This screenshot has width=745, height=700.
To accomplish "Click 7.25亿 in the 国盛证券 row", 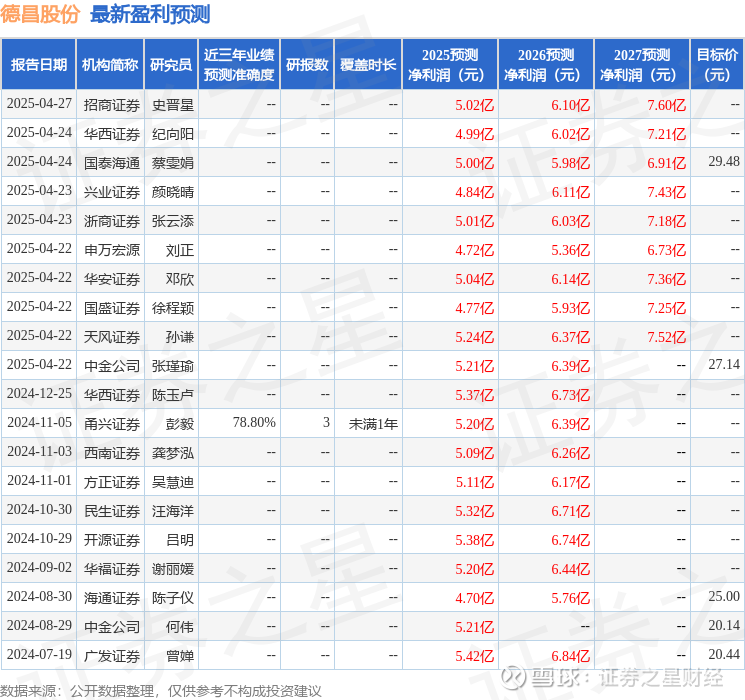I will pyautogui.click(x=666, y=308).
